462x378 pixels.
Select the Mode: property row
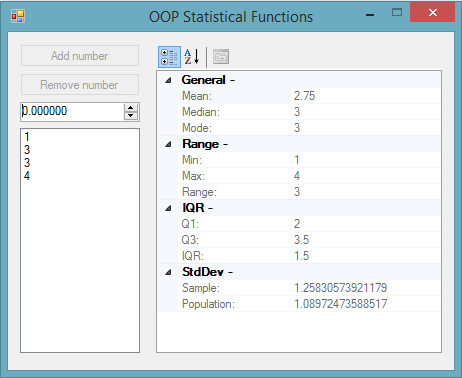click(x=309, y=128)
